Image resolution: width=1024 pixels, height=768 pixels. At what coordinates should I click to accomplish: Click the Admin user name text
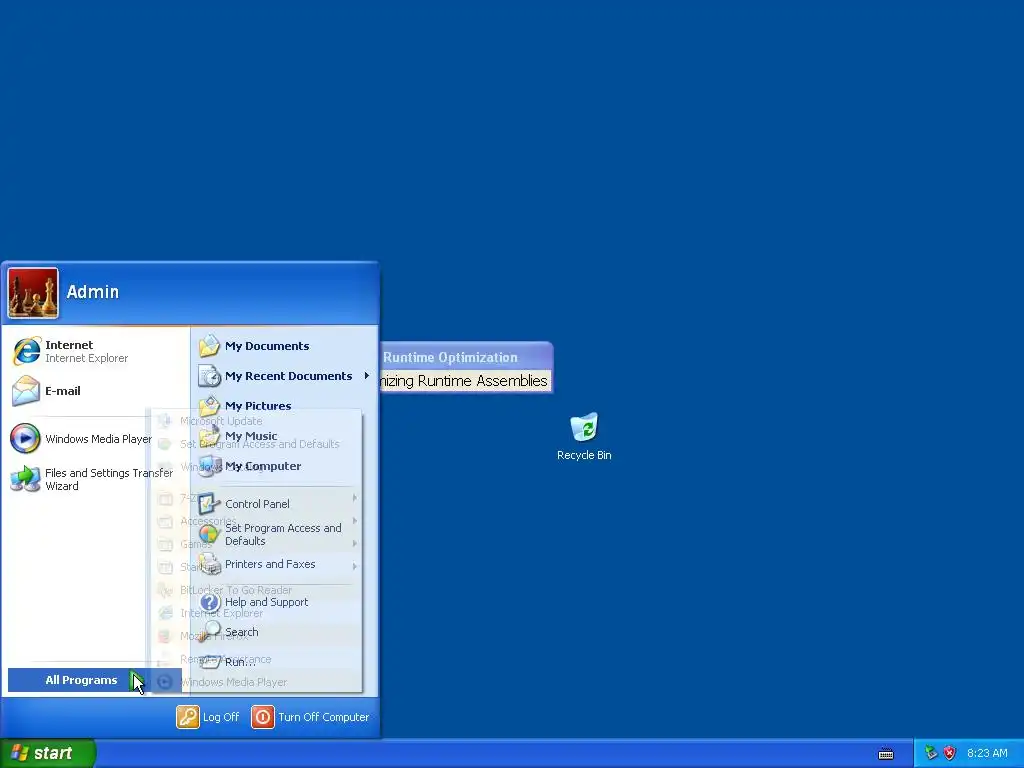93,292
